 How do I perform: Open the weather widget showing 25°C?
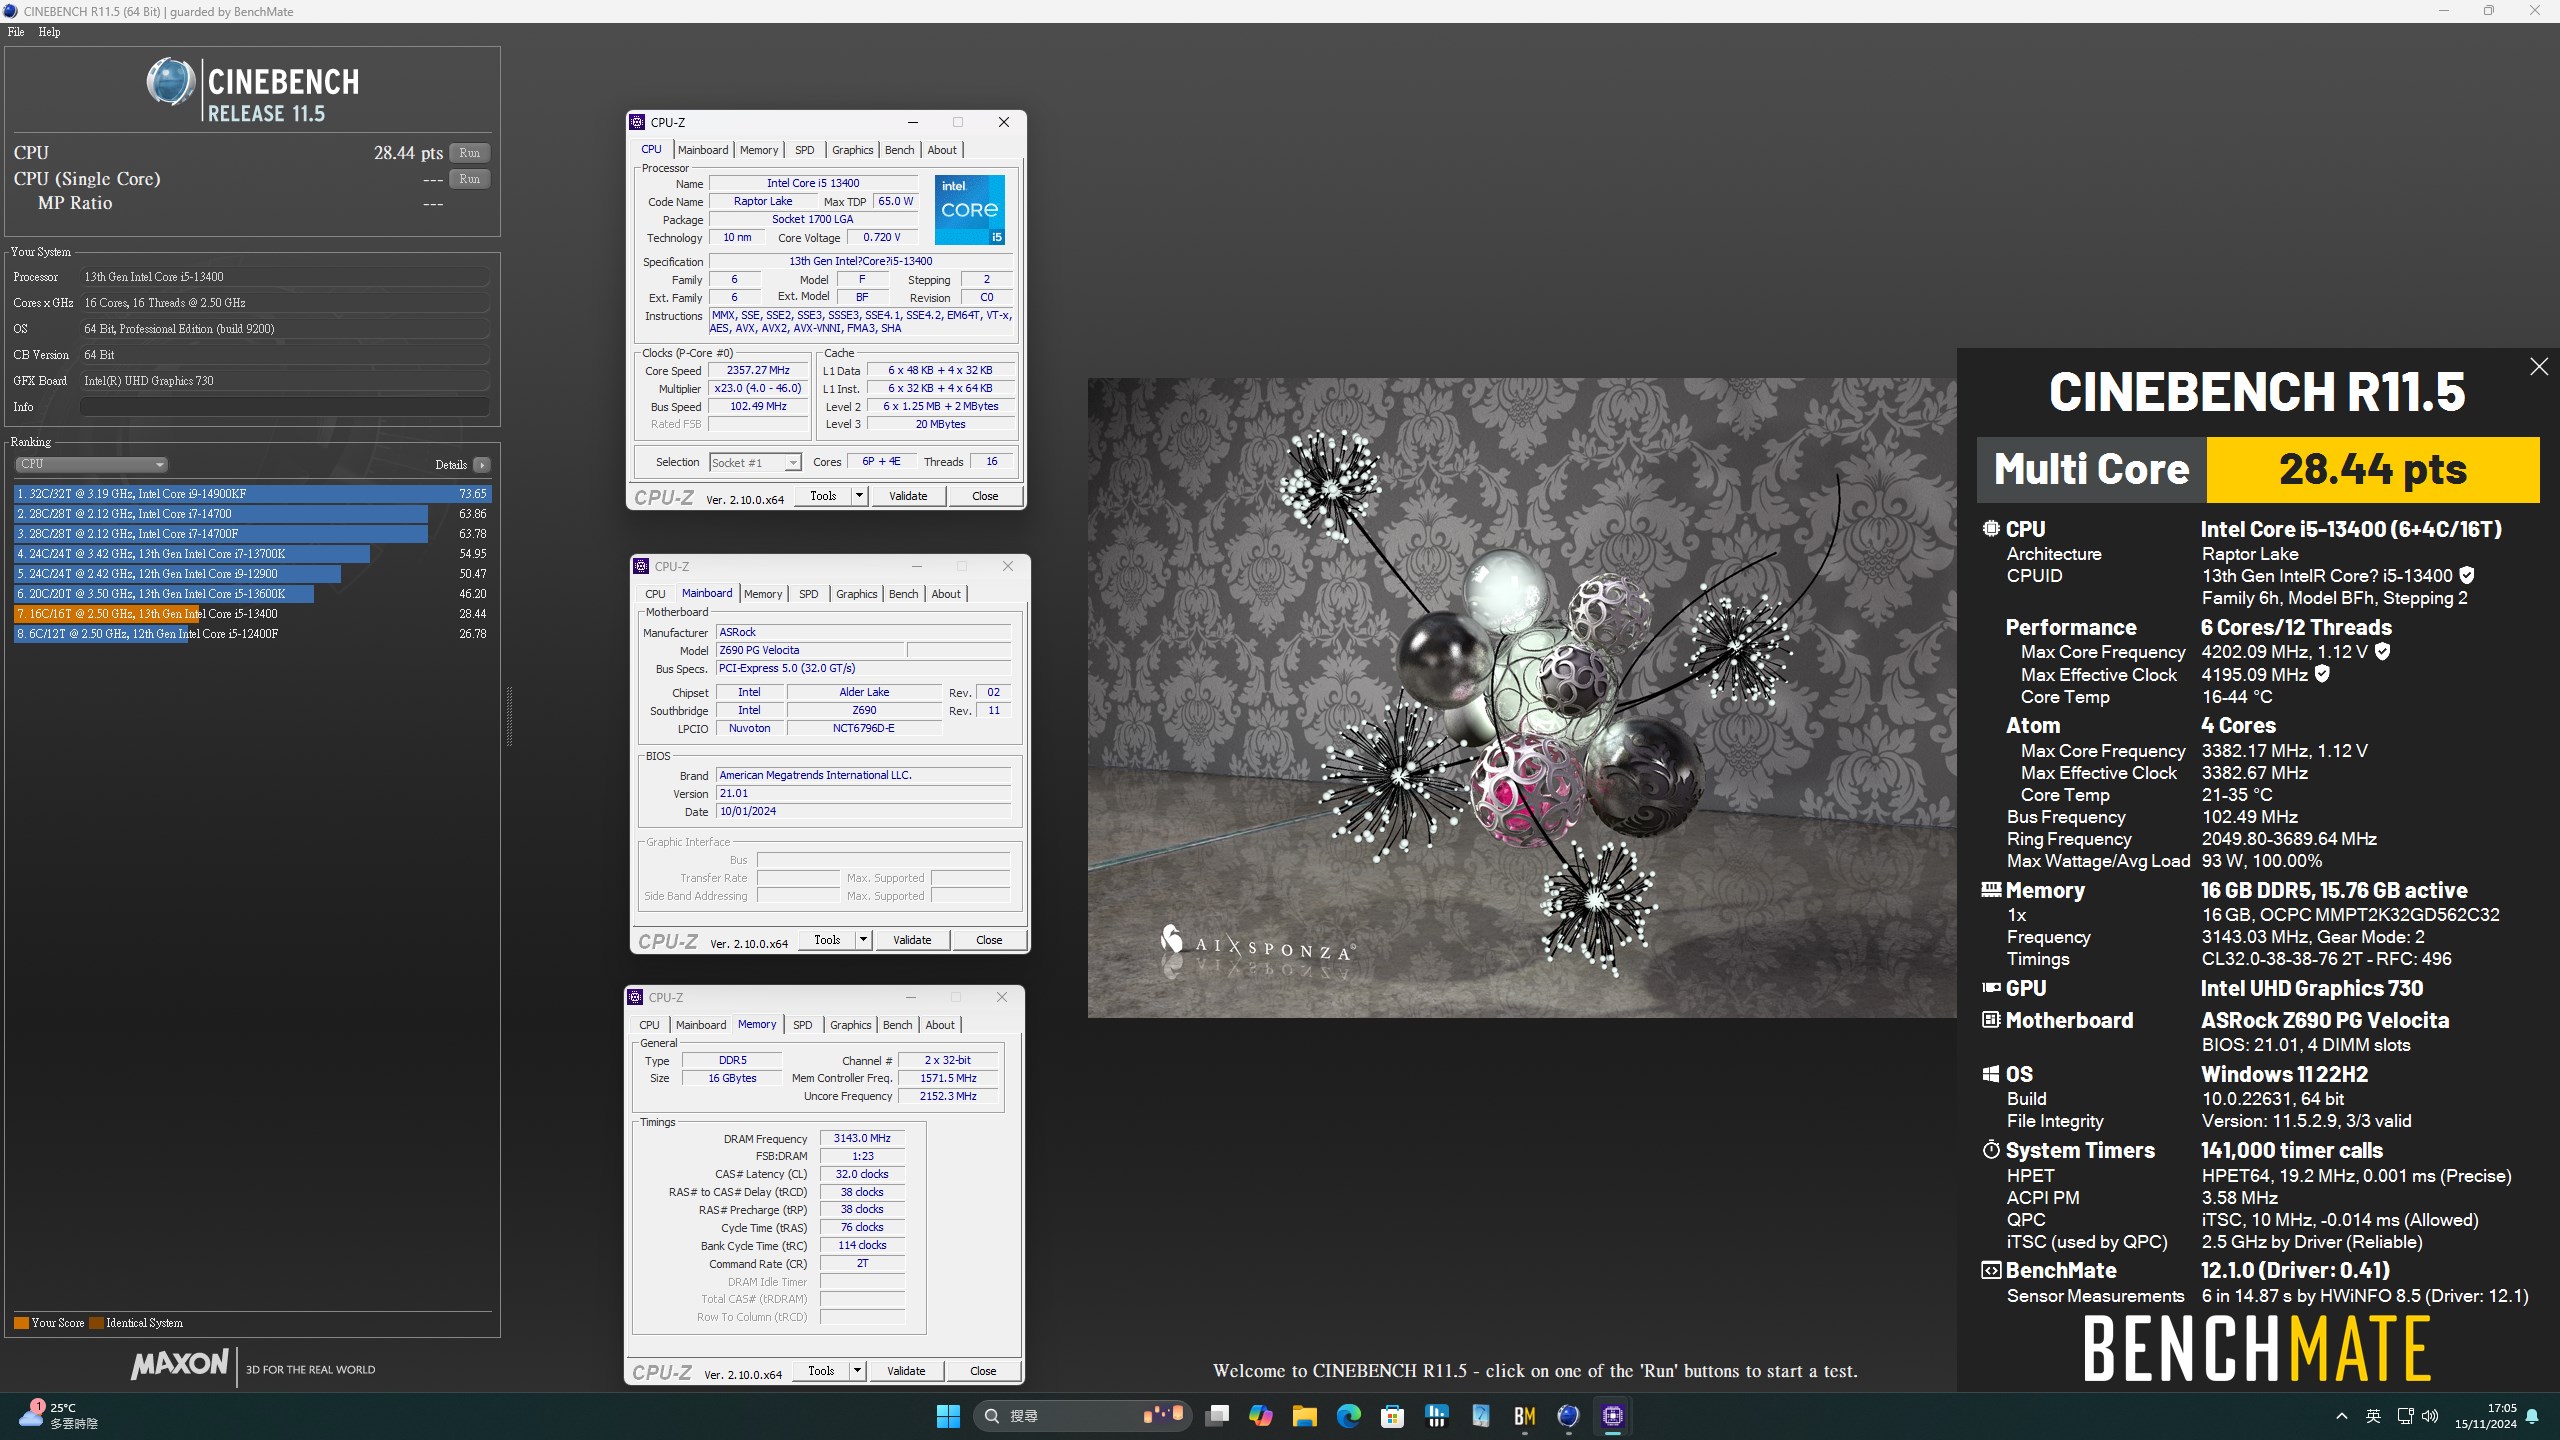(58, 1415)
